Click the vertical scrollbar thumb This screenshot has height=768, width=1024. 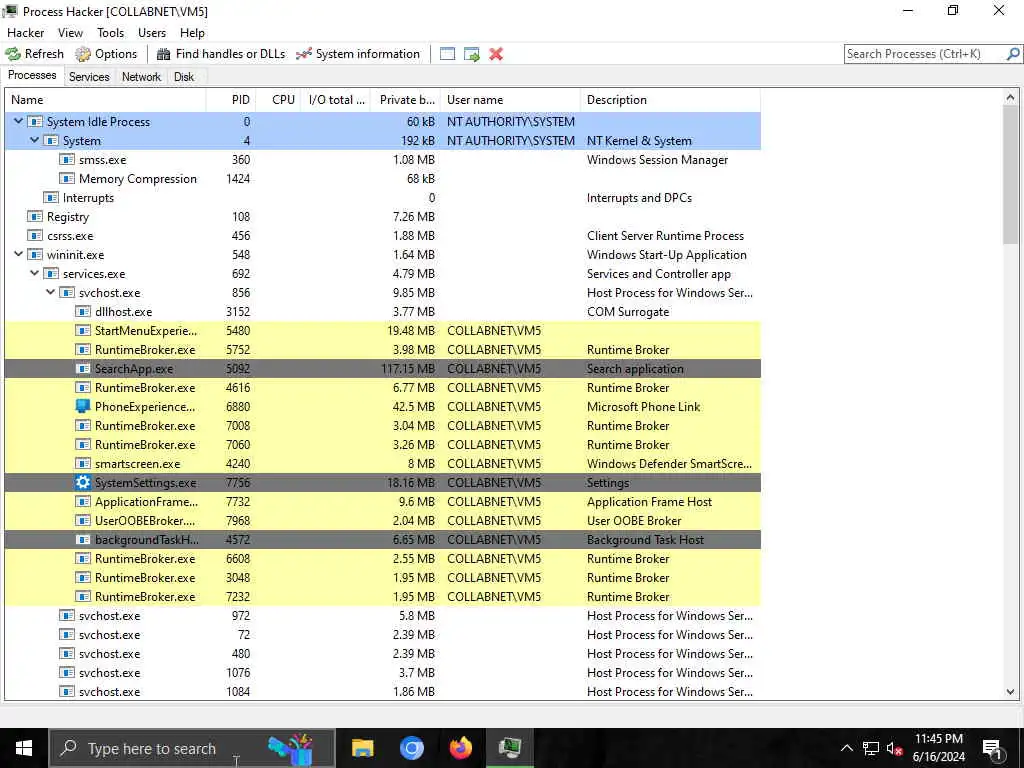pos(1010,174)
